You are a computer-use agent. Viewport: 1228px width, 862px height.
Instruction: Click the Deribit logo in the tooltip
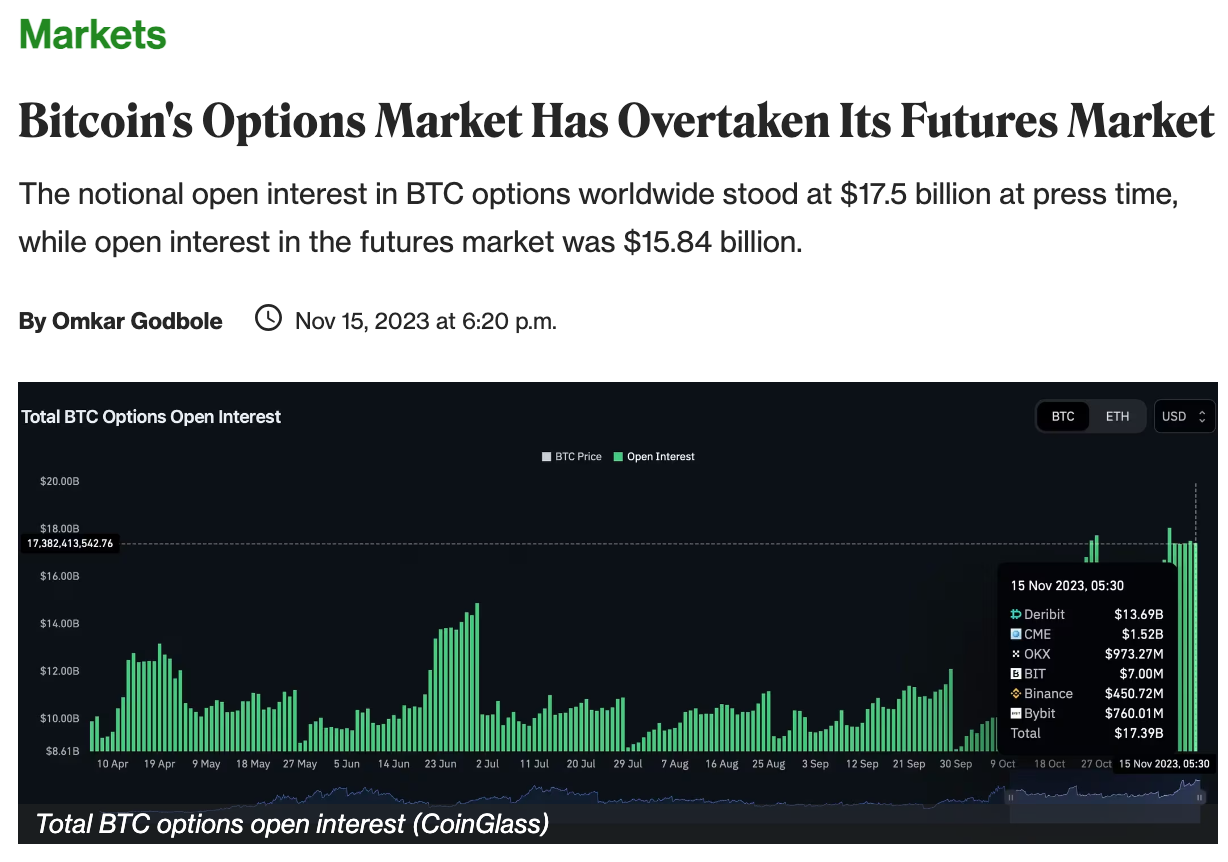point(1016,614)
